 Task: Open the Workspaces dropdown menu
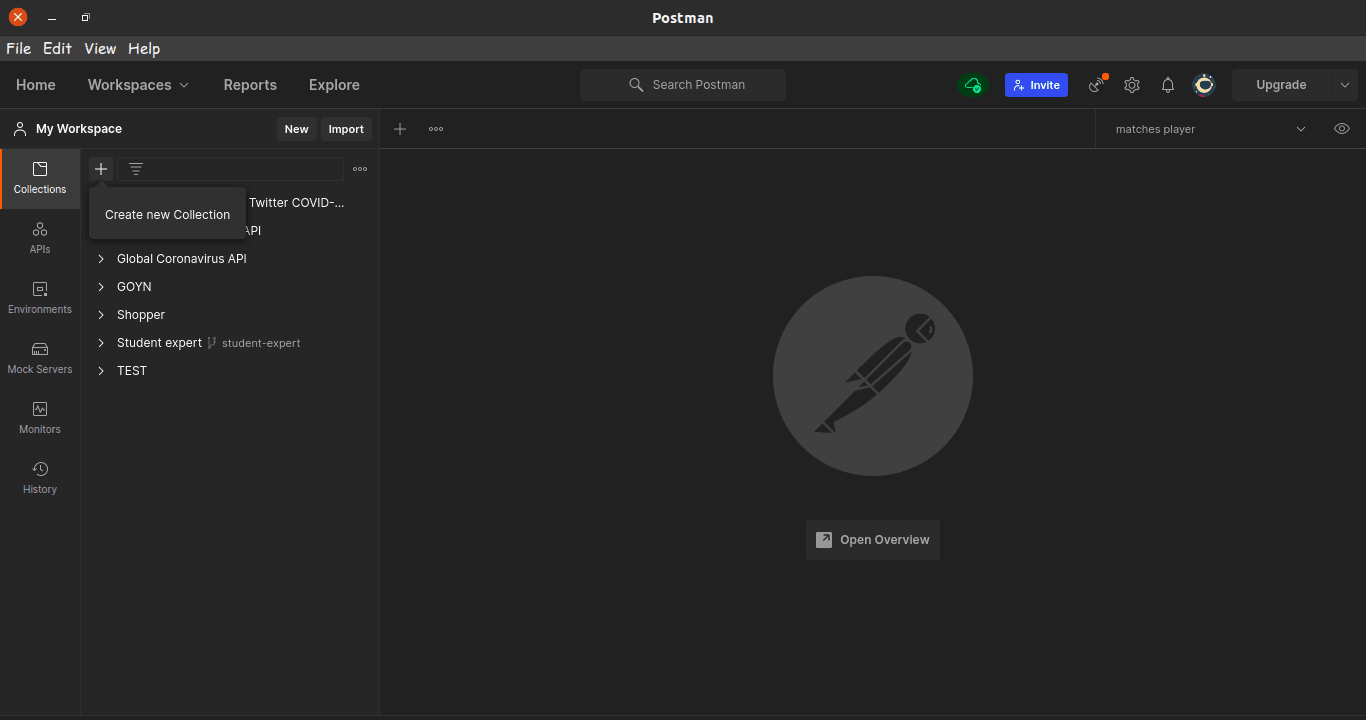[x=138, y=85]
